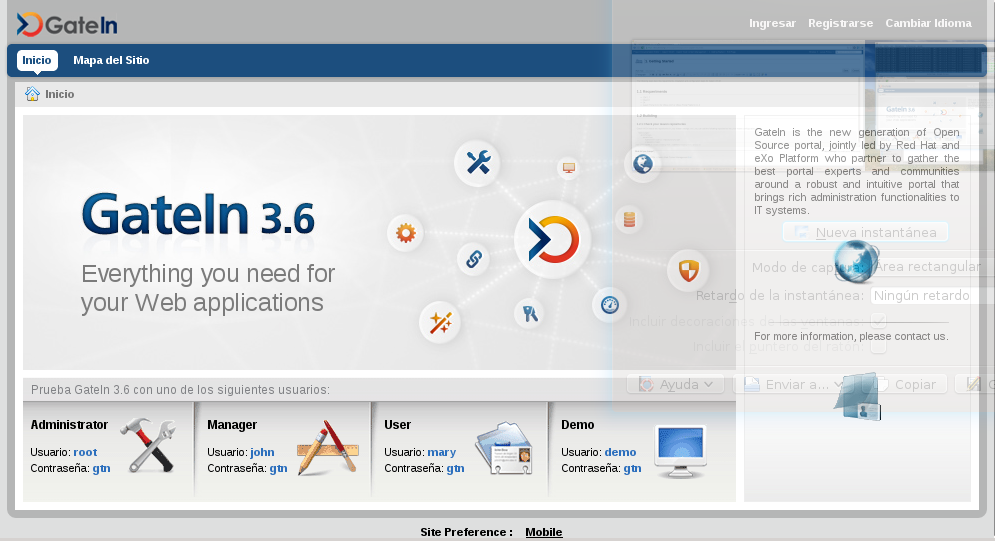Viewport: 995px width, 541px height.
Task: Click the central GateIn emblem in the banner
Action: click(553, 240)
